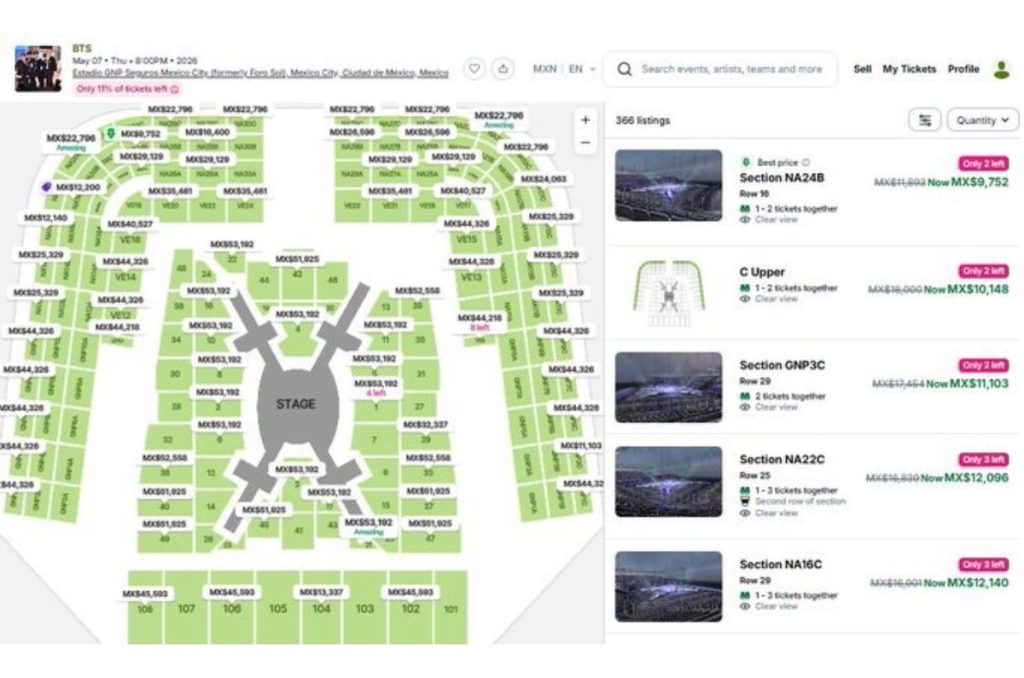This screenshot has width=1024, height=678.
Task: Expand the MXN EN currency language selector
Action: [564, 69]
